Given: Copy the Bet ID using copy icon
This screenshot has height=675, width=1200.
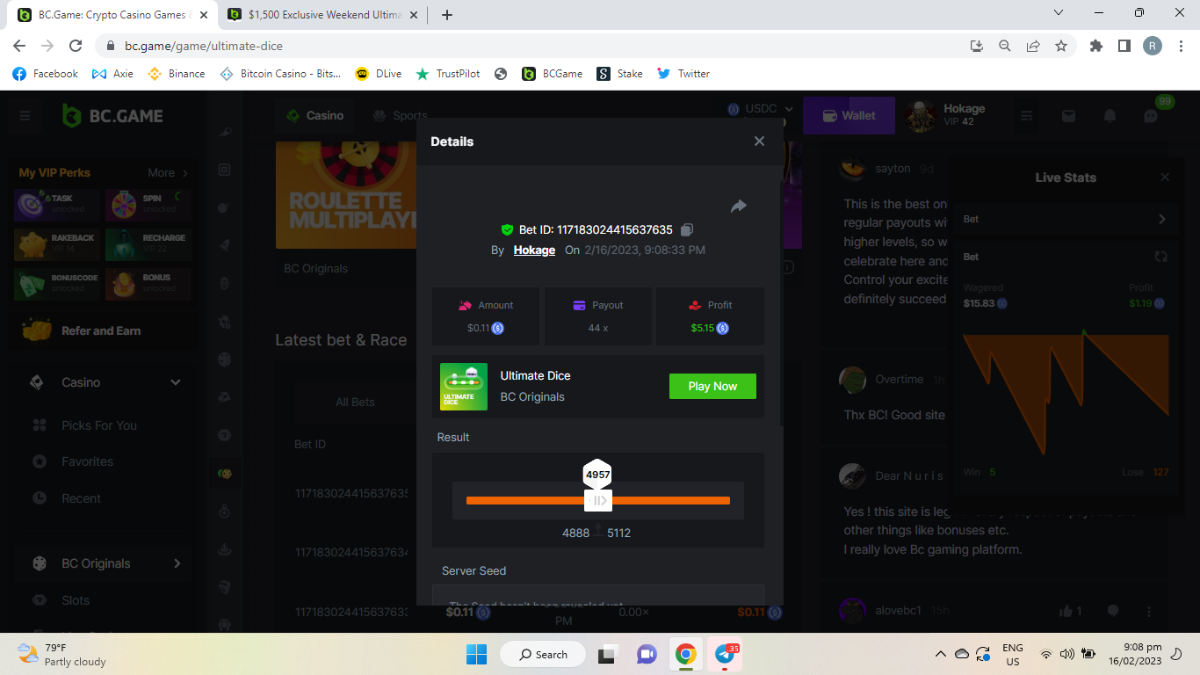Looking at the screenshot, I should coord(687,230).
